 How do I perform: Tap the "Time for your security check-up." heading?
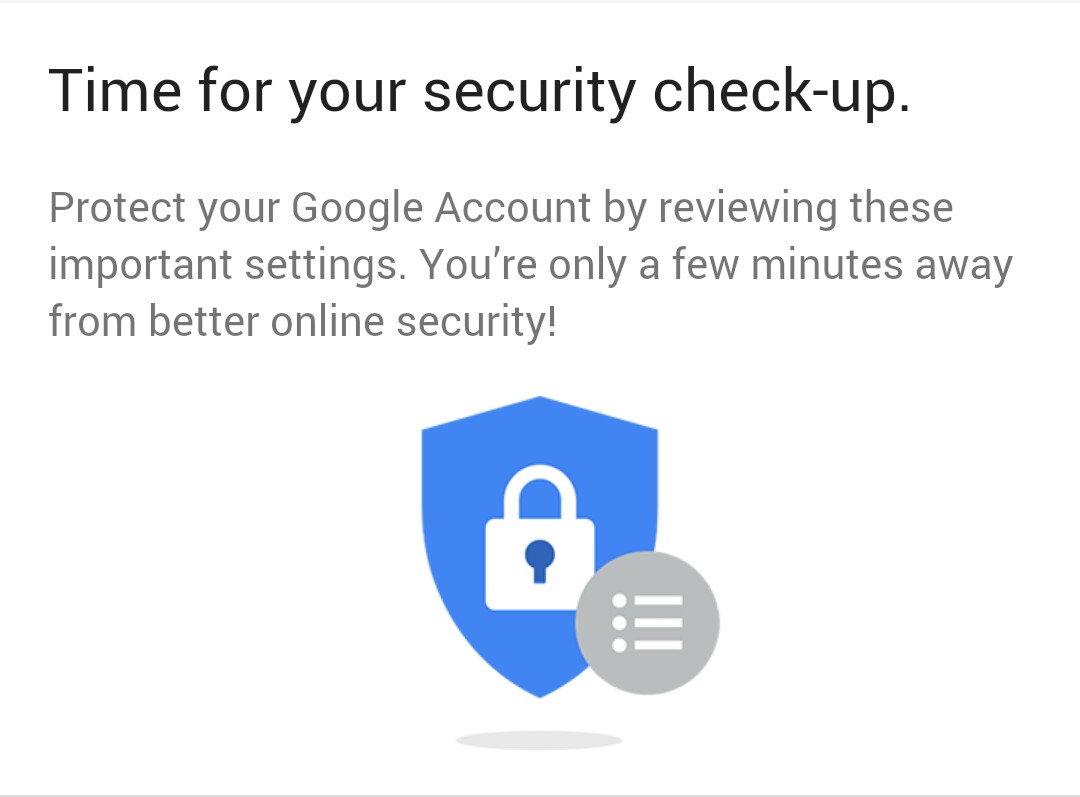[479, 91]
